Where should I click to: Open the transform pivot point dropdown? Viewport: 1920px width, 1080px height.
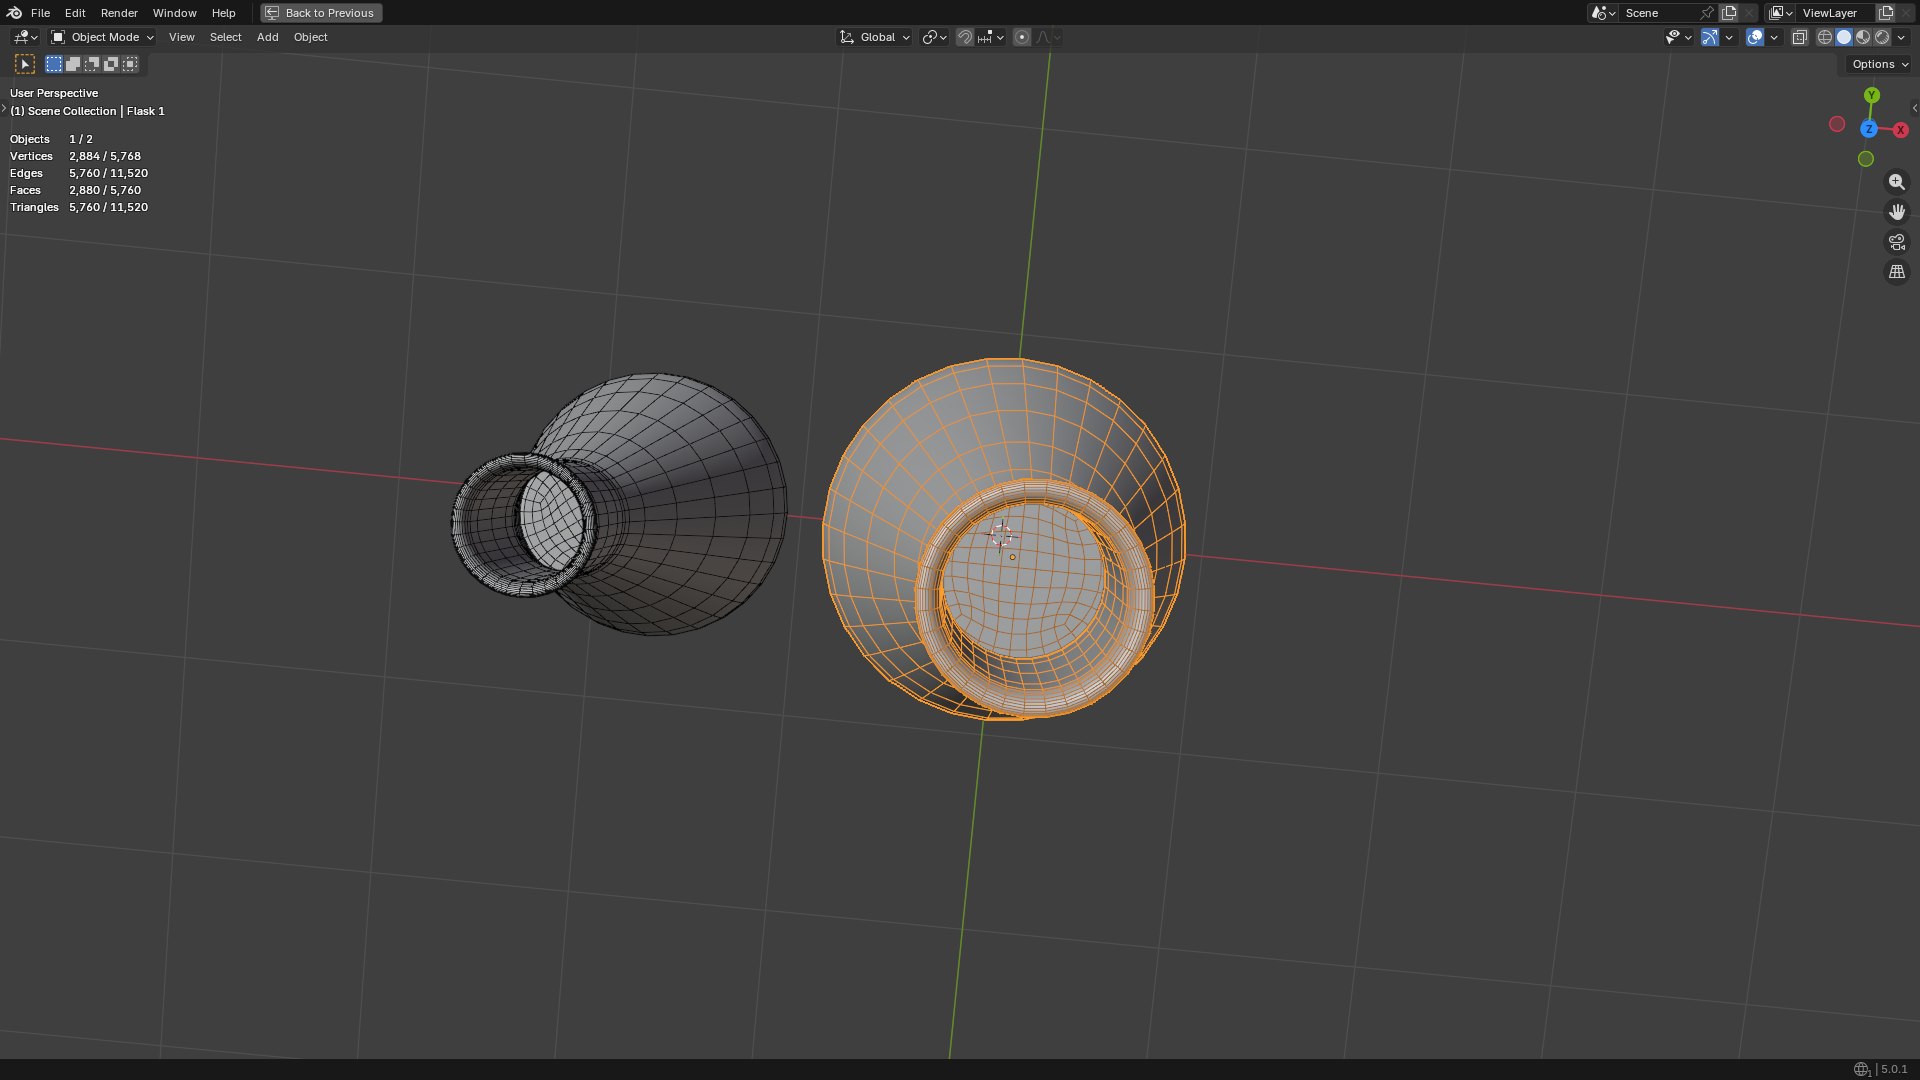934,37
